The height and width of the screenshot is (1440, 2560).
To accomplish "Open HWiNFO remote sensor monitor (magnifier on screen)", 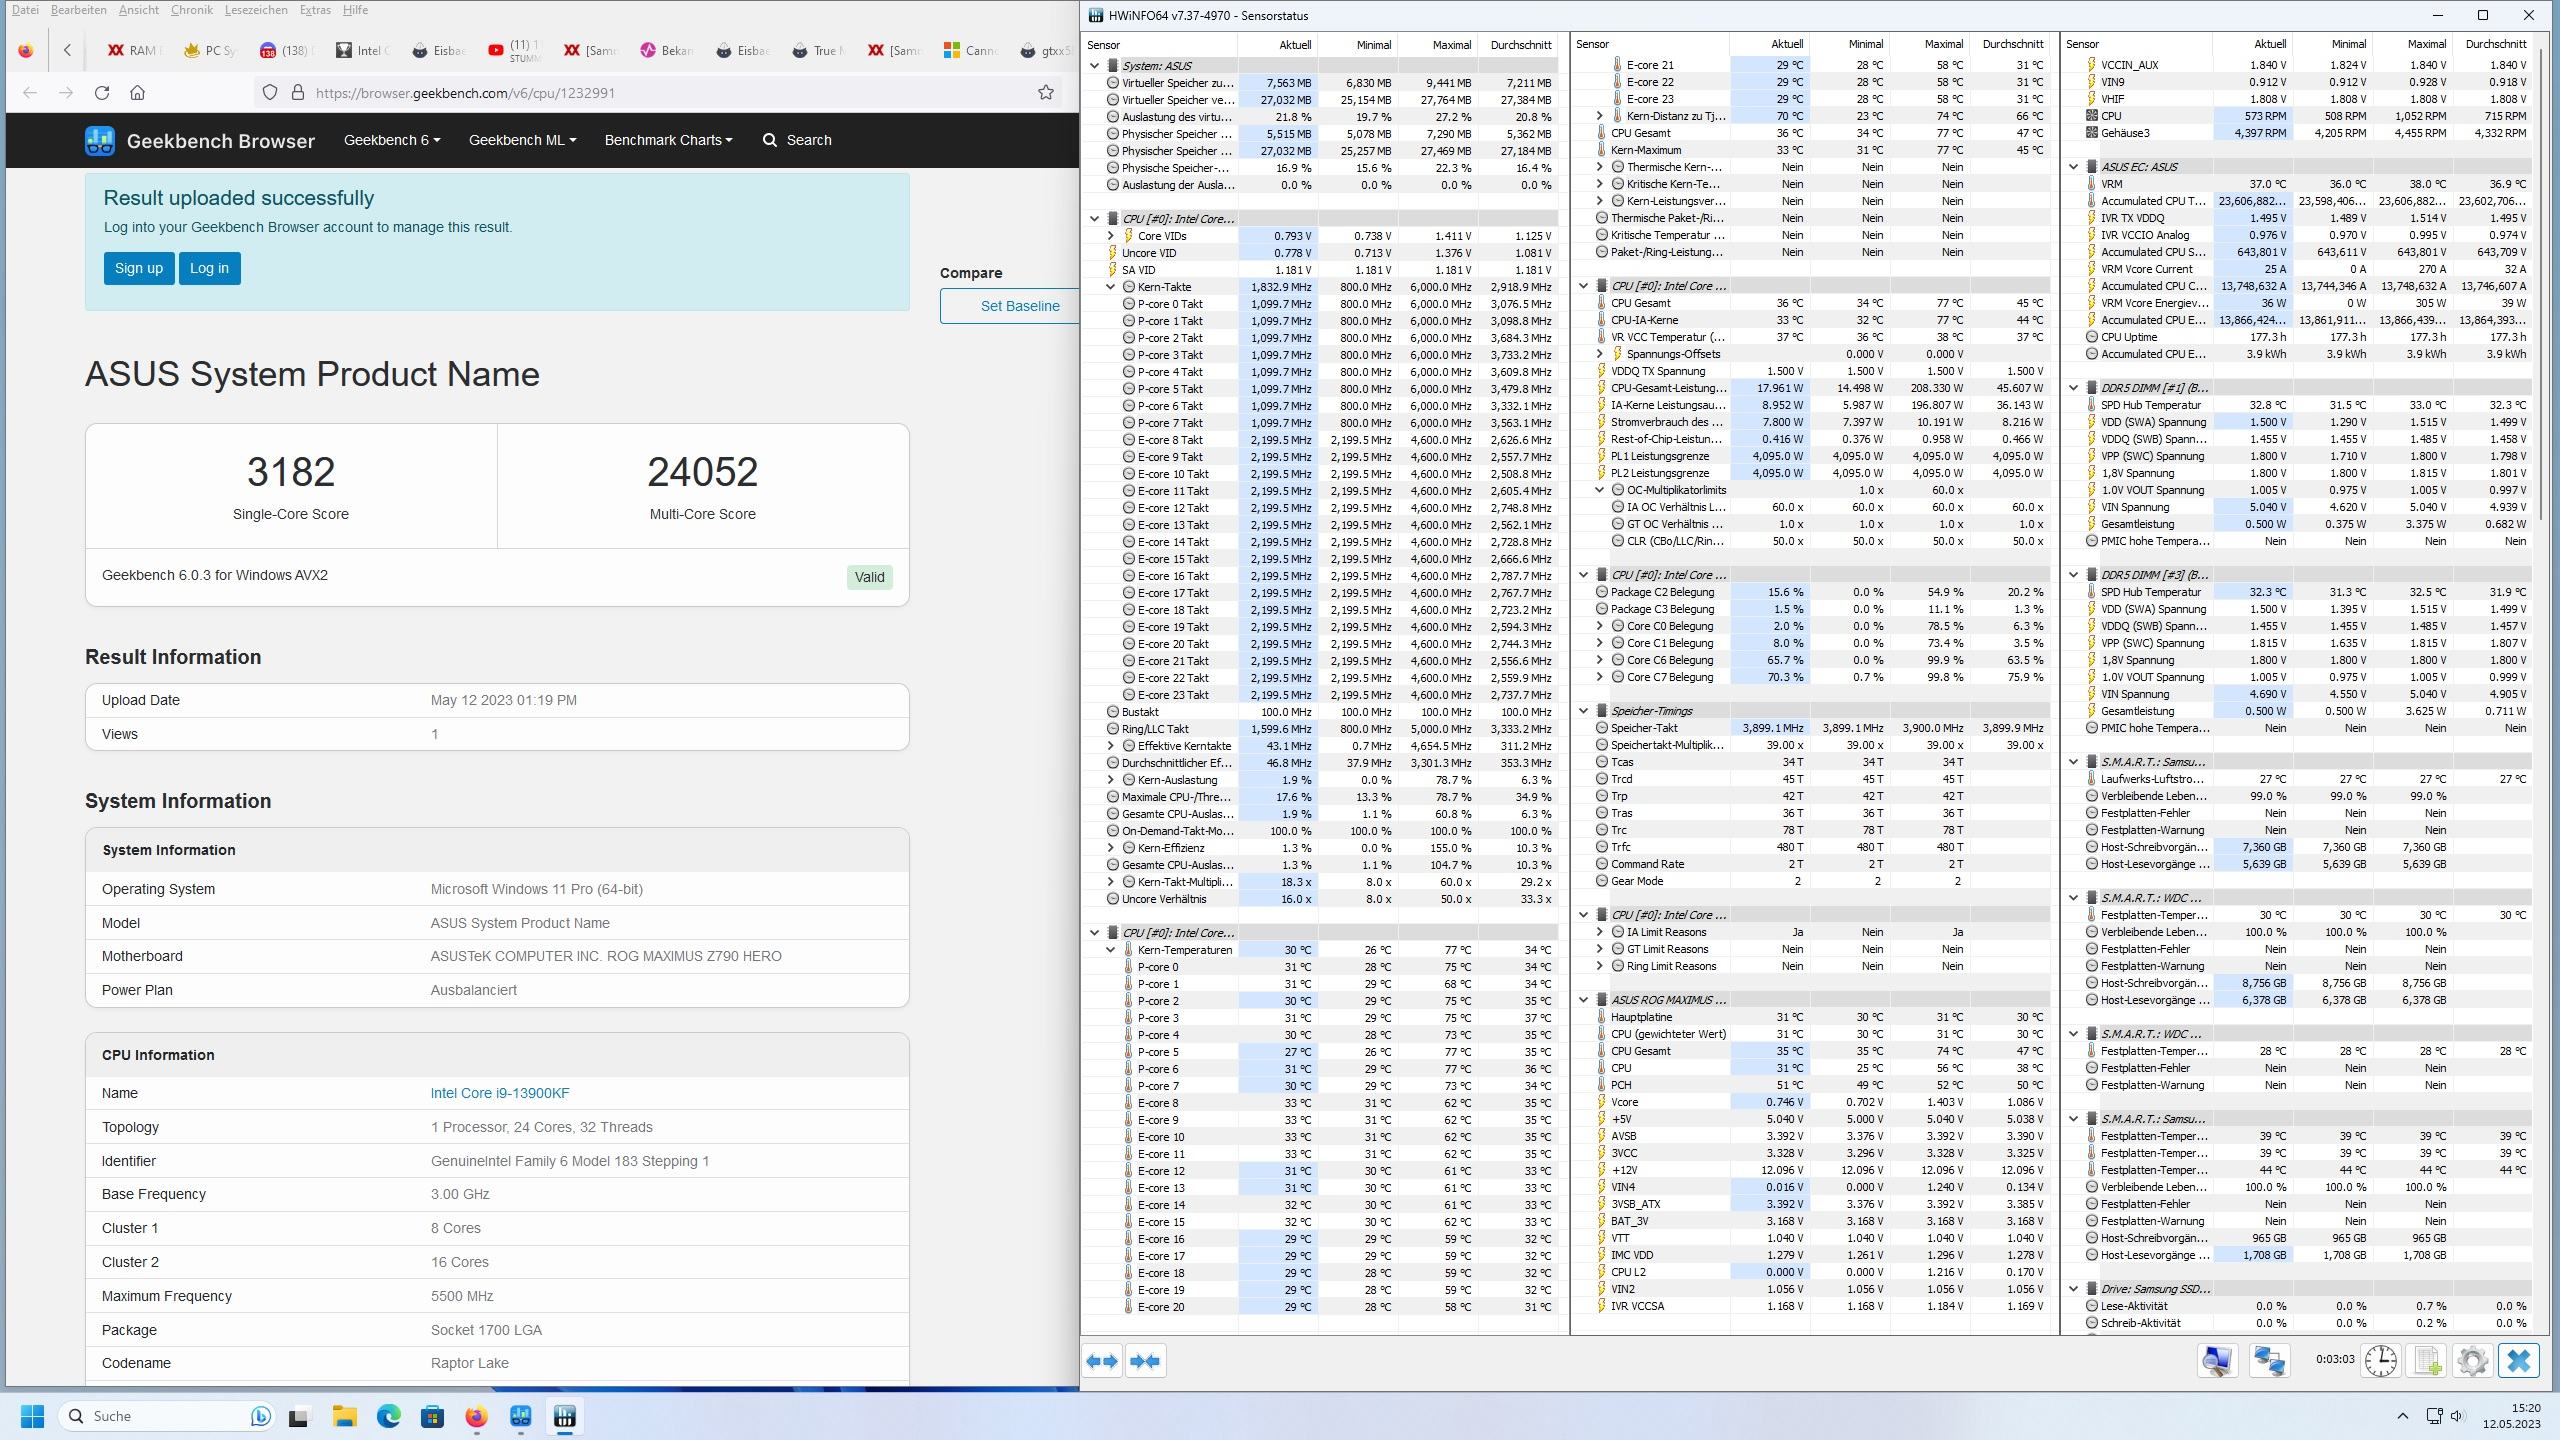I will 2217,1361.
